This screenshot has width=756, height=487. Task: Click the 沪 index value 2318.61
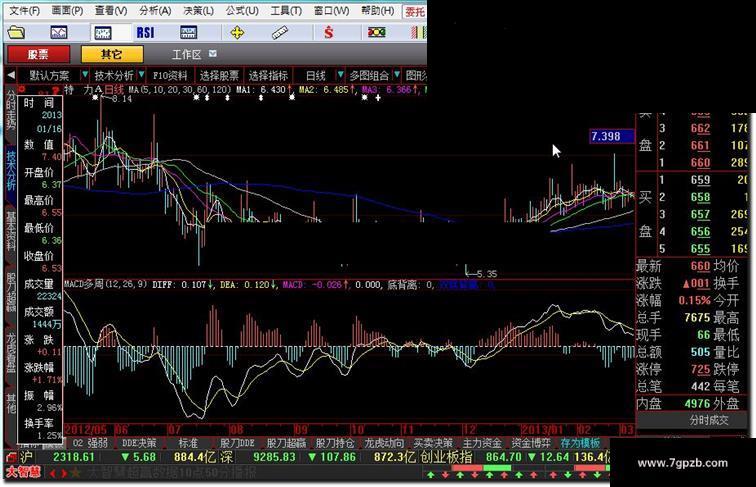pos(74,457)
